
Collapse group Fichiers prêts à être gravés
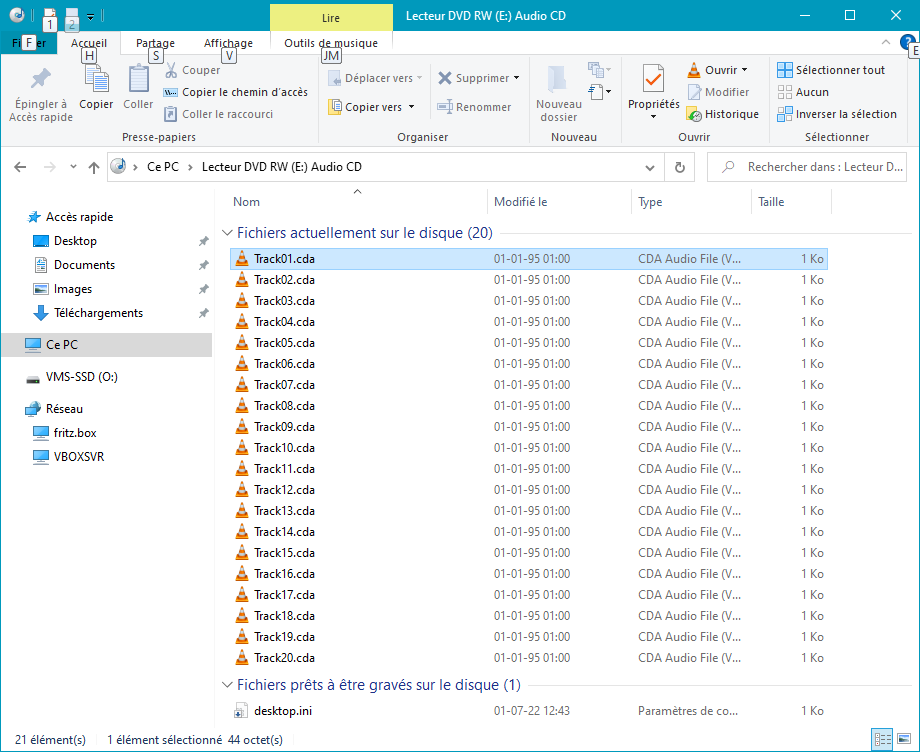[228, 685]
